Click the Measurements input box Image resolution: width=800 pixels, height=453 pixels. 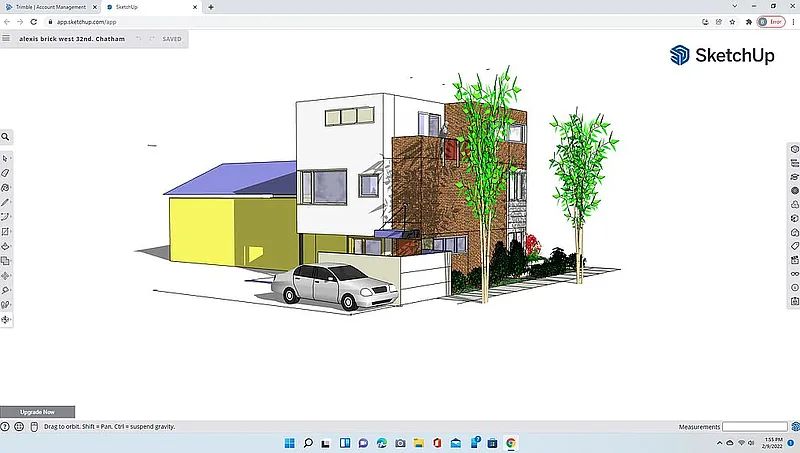pyautogui.click(x=755, y=427)
